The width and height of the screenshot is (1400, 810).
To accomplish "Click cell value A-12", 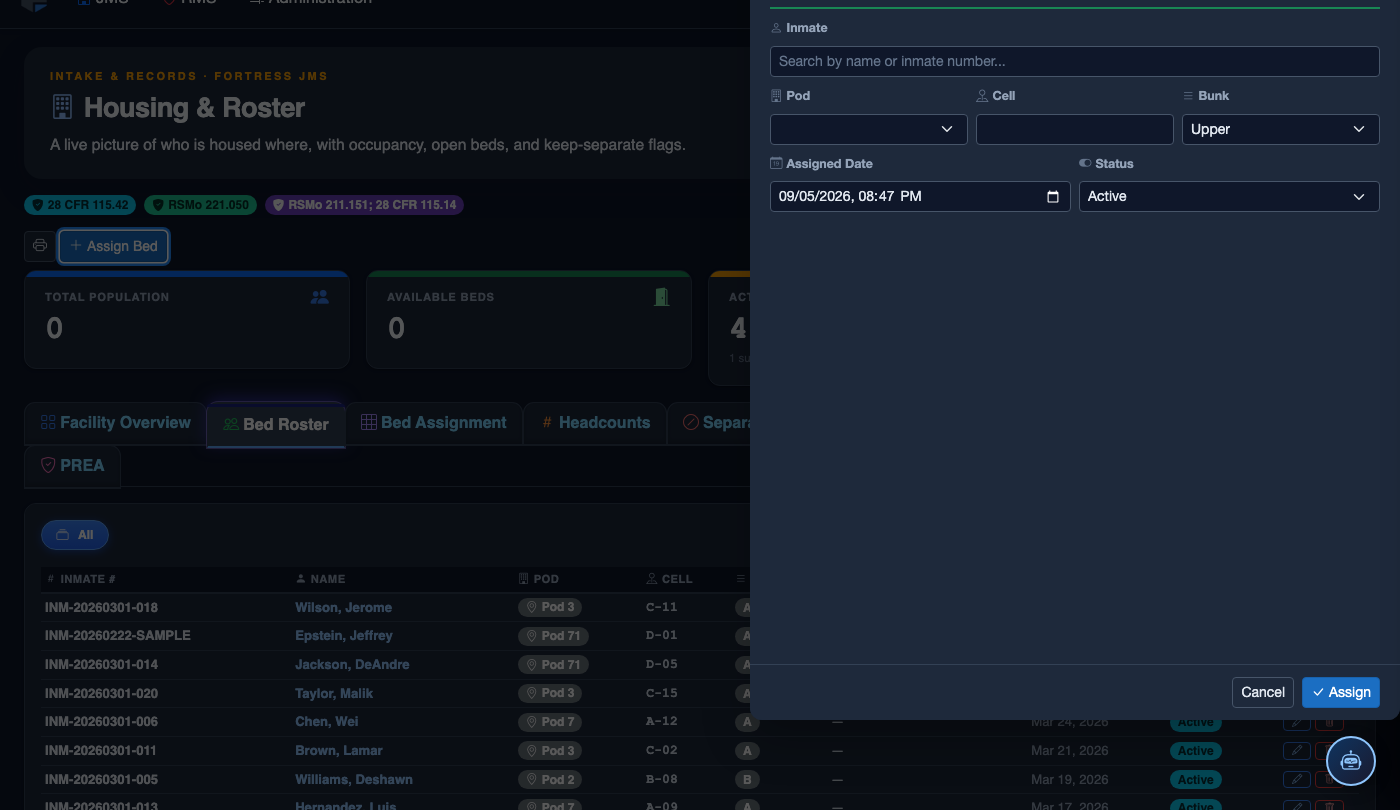I will [x=662, y=722].
